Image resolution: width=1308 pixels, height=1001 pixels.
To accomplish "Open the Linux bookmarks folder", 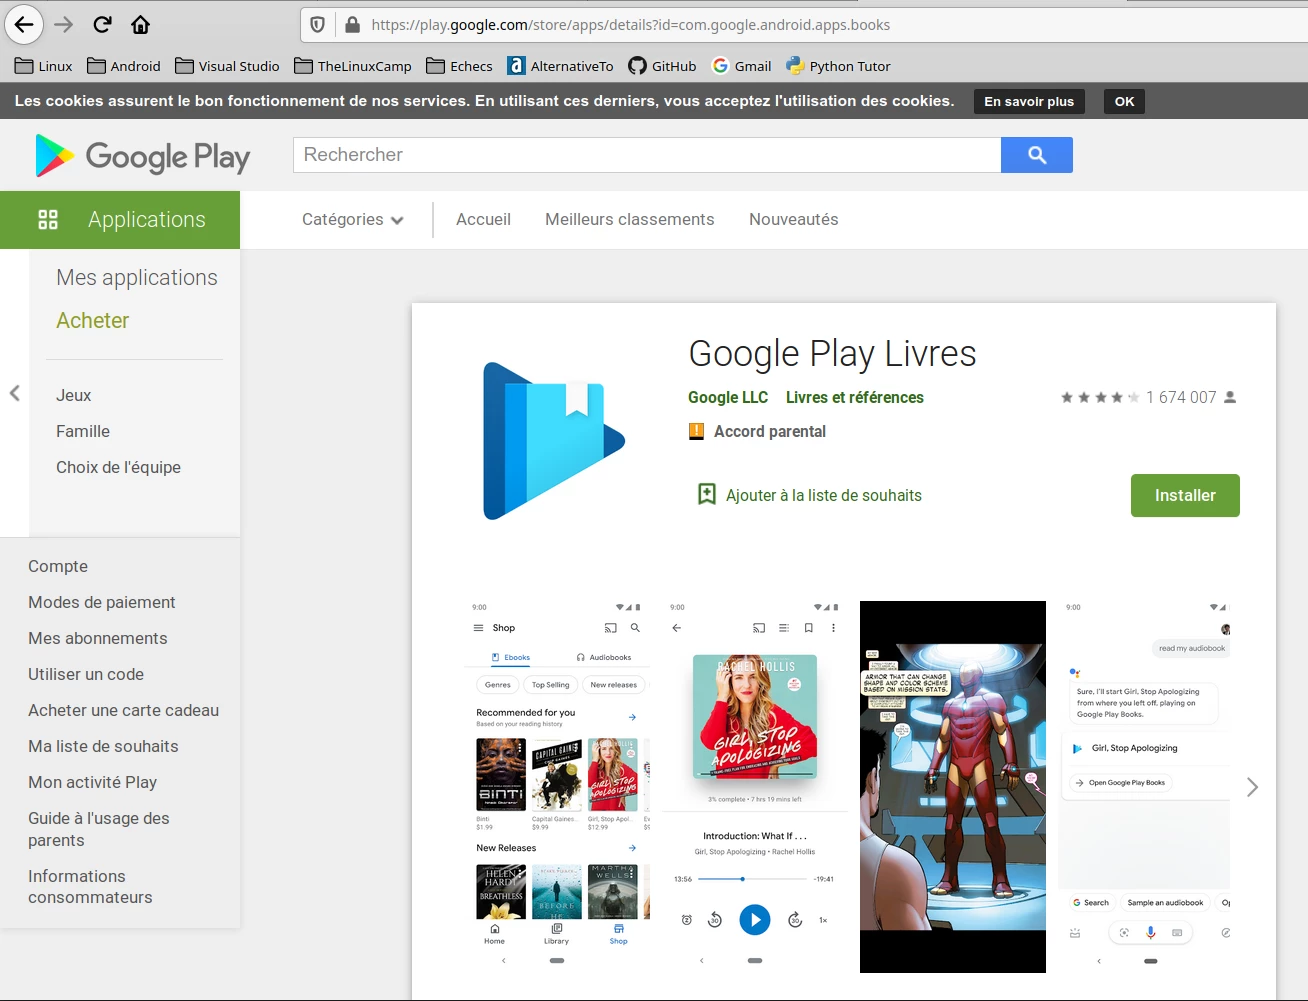I will pos(44,66).
